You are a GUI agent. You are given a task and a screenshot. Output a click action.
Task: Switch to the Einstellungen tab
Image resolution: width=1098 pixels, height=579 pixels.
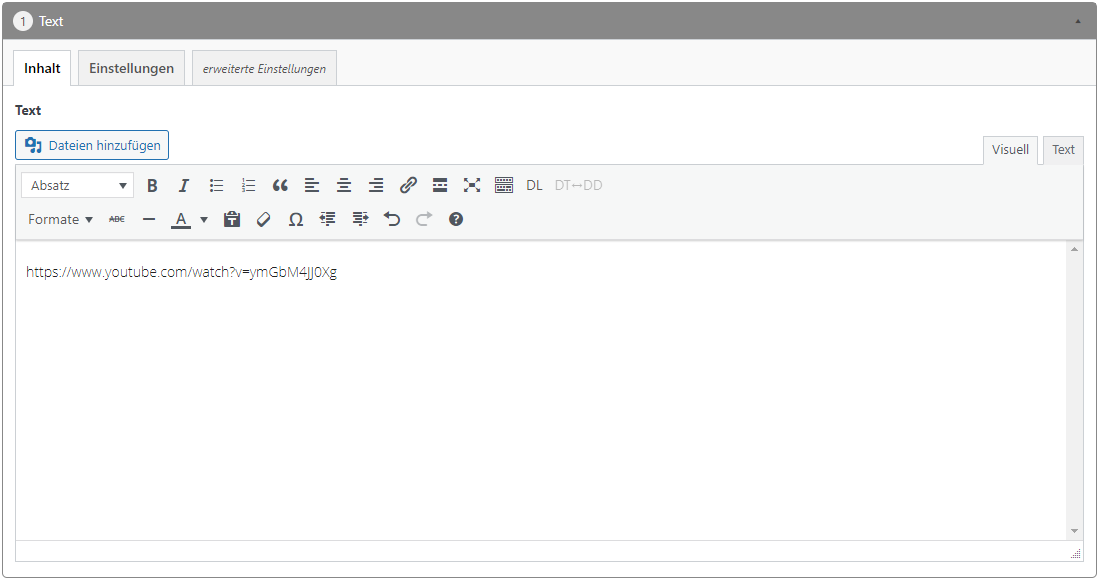[131, 68]
